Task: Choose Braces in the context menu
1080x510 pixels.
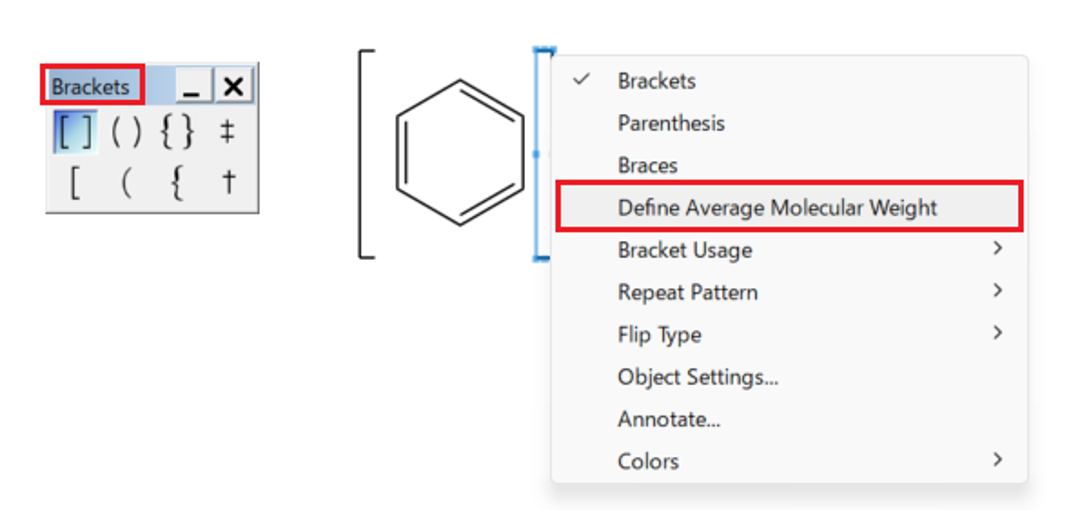Action: click(x=647, y=165)
